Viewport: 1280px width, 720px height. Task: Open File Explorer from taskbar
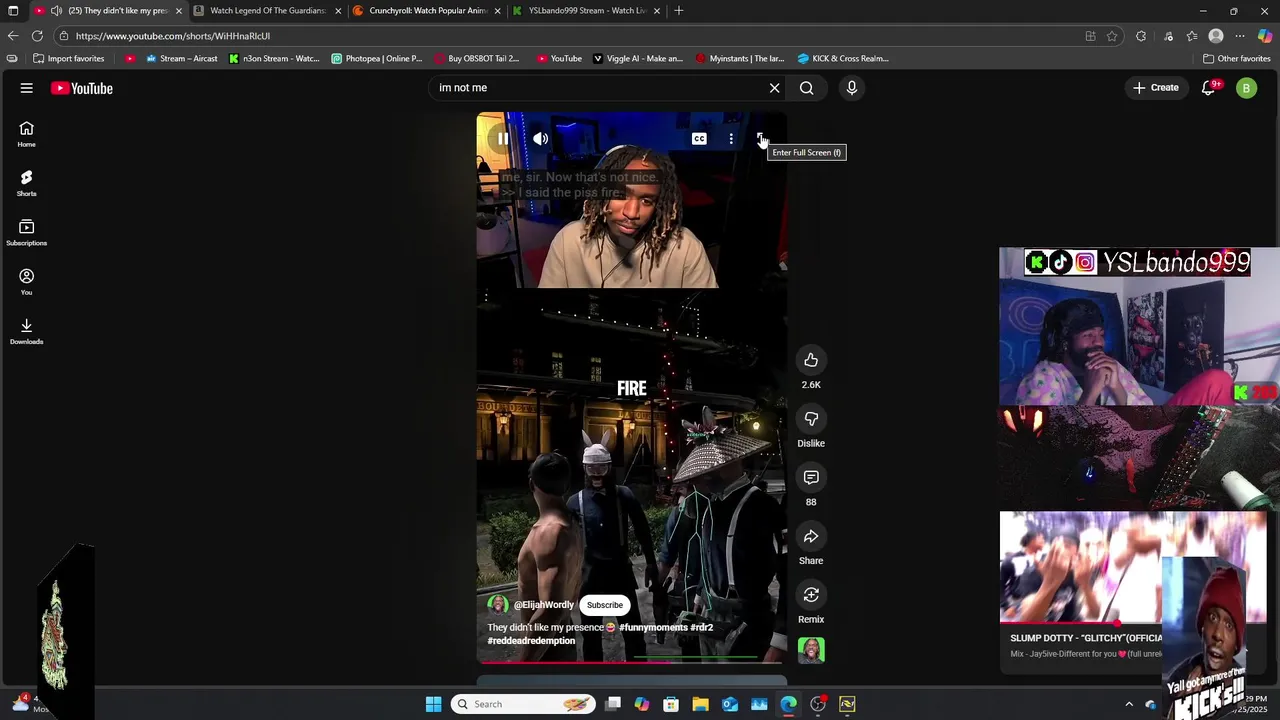[700, 704]
